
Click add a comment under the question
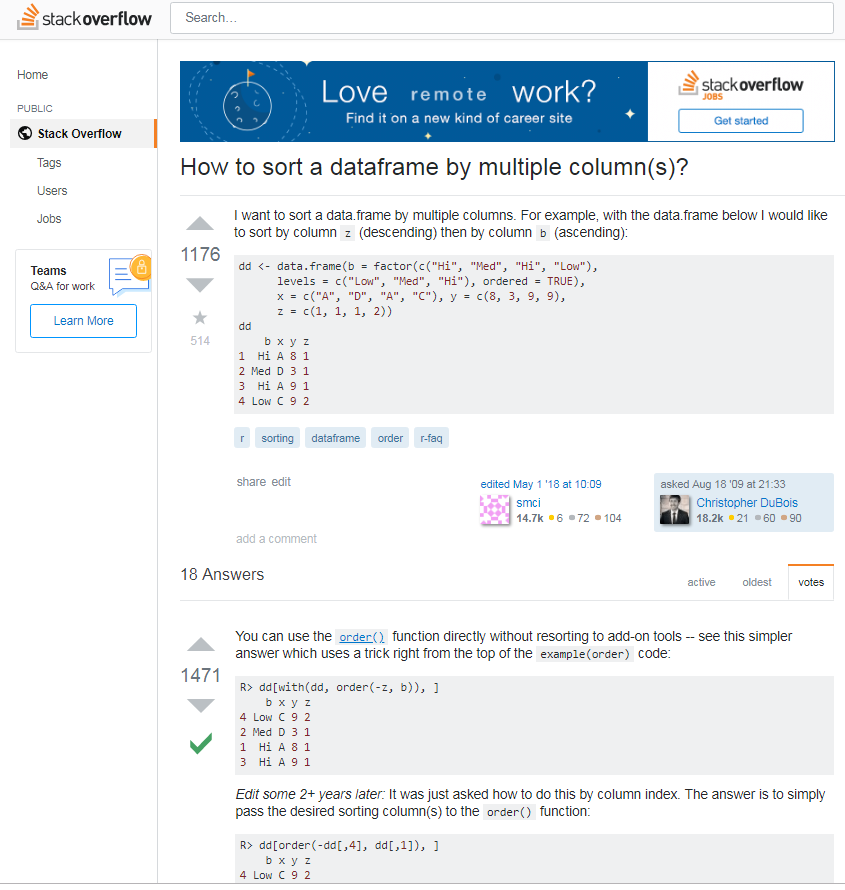[276, 539]
